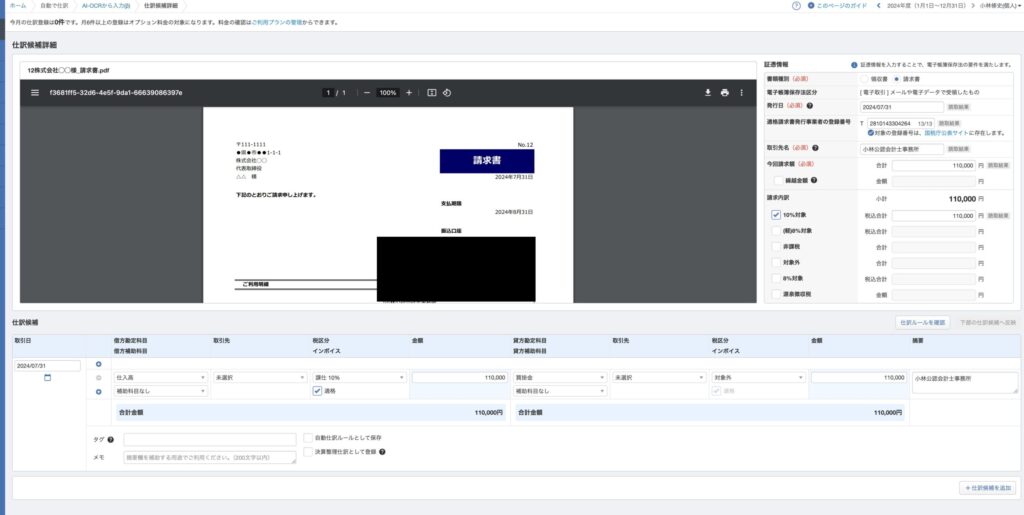This screenshot has width=1024, height=515.
Task: Click the fit to page icon
Action: [432, 93]
